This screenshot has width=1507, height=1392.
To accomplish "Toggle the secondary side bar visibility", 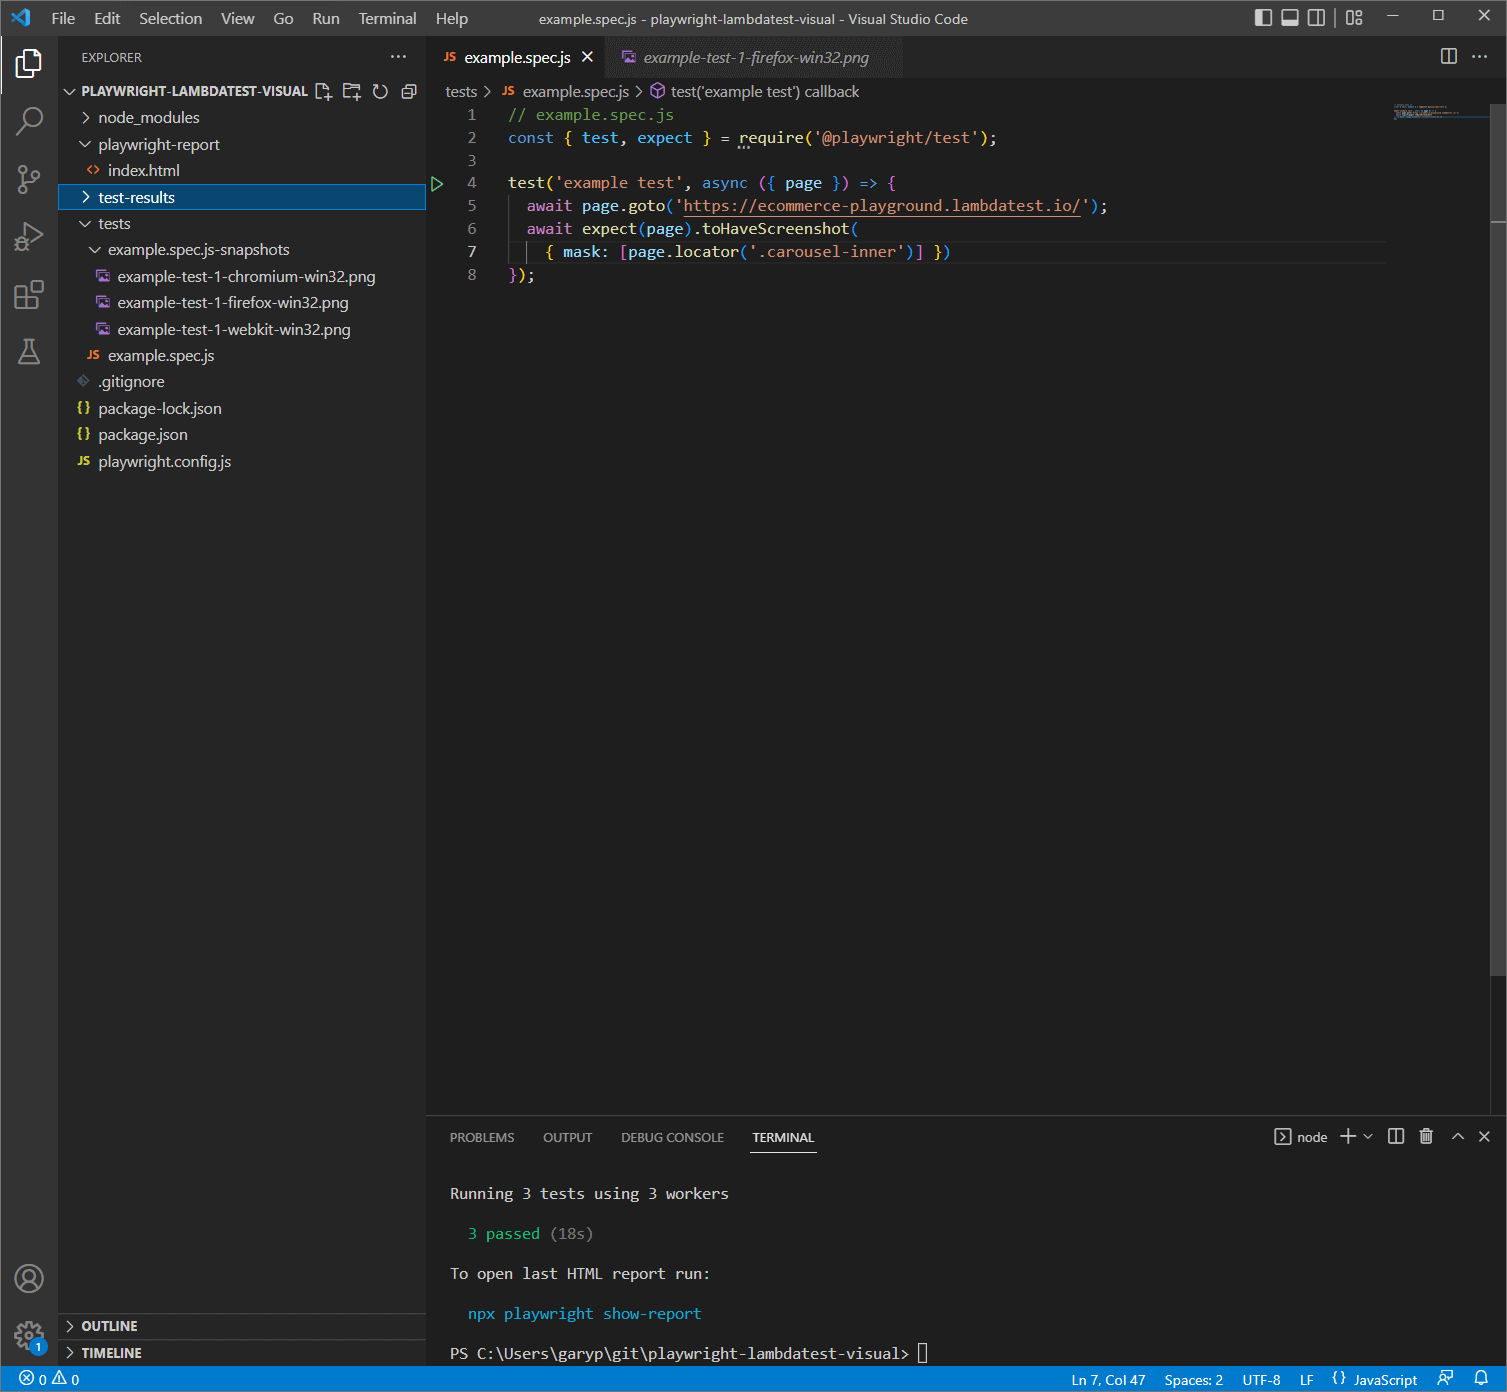I will [x=1317, y=18].
